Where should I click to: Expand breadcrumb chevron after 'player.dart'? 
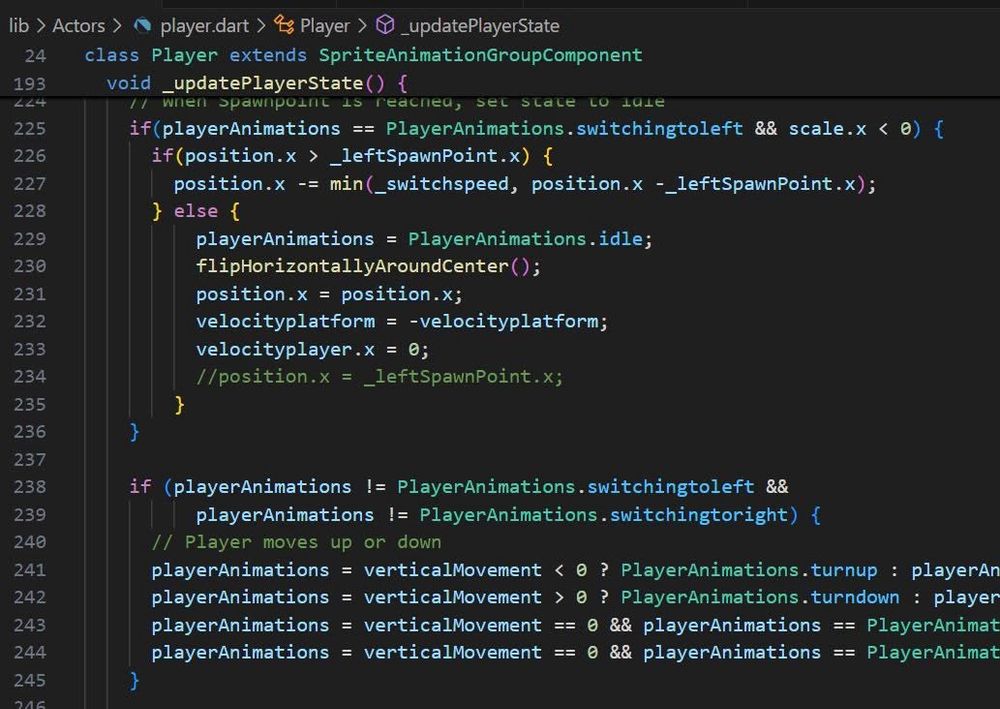click(x=261, y=26)
